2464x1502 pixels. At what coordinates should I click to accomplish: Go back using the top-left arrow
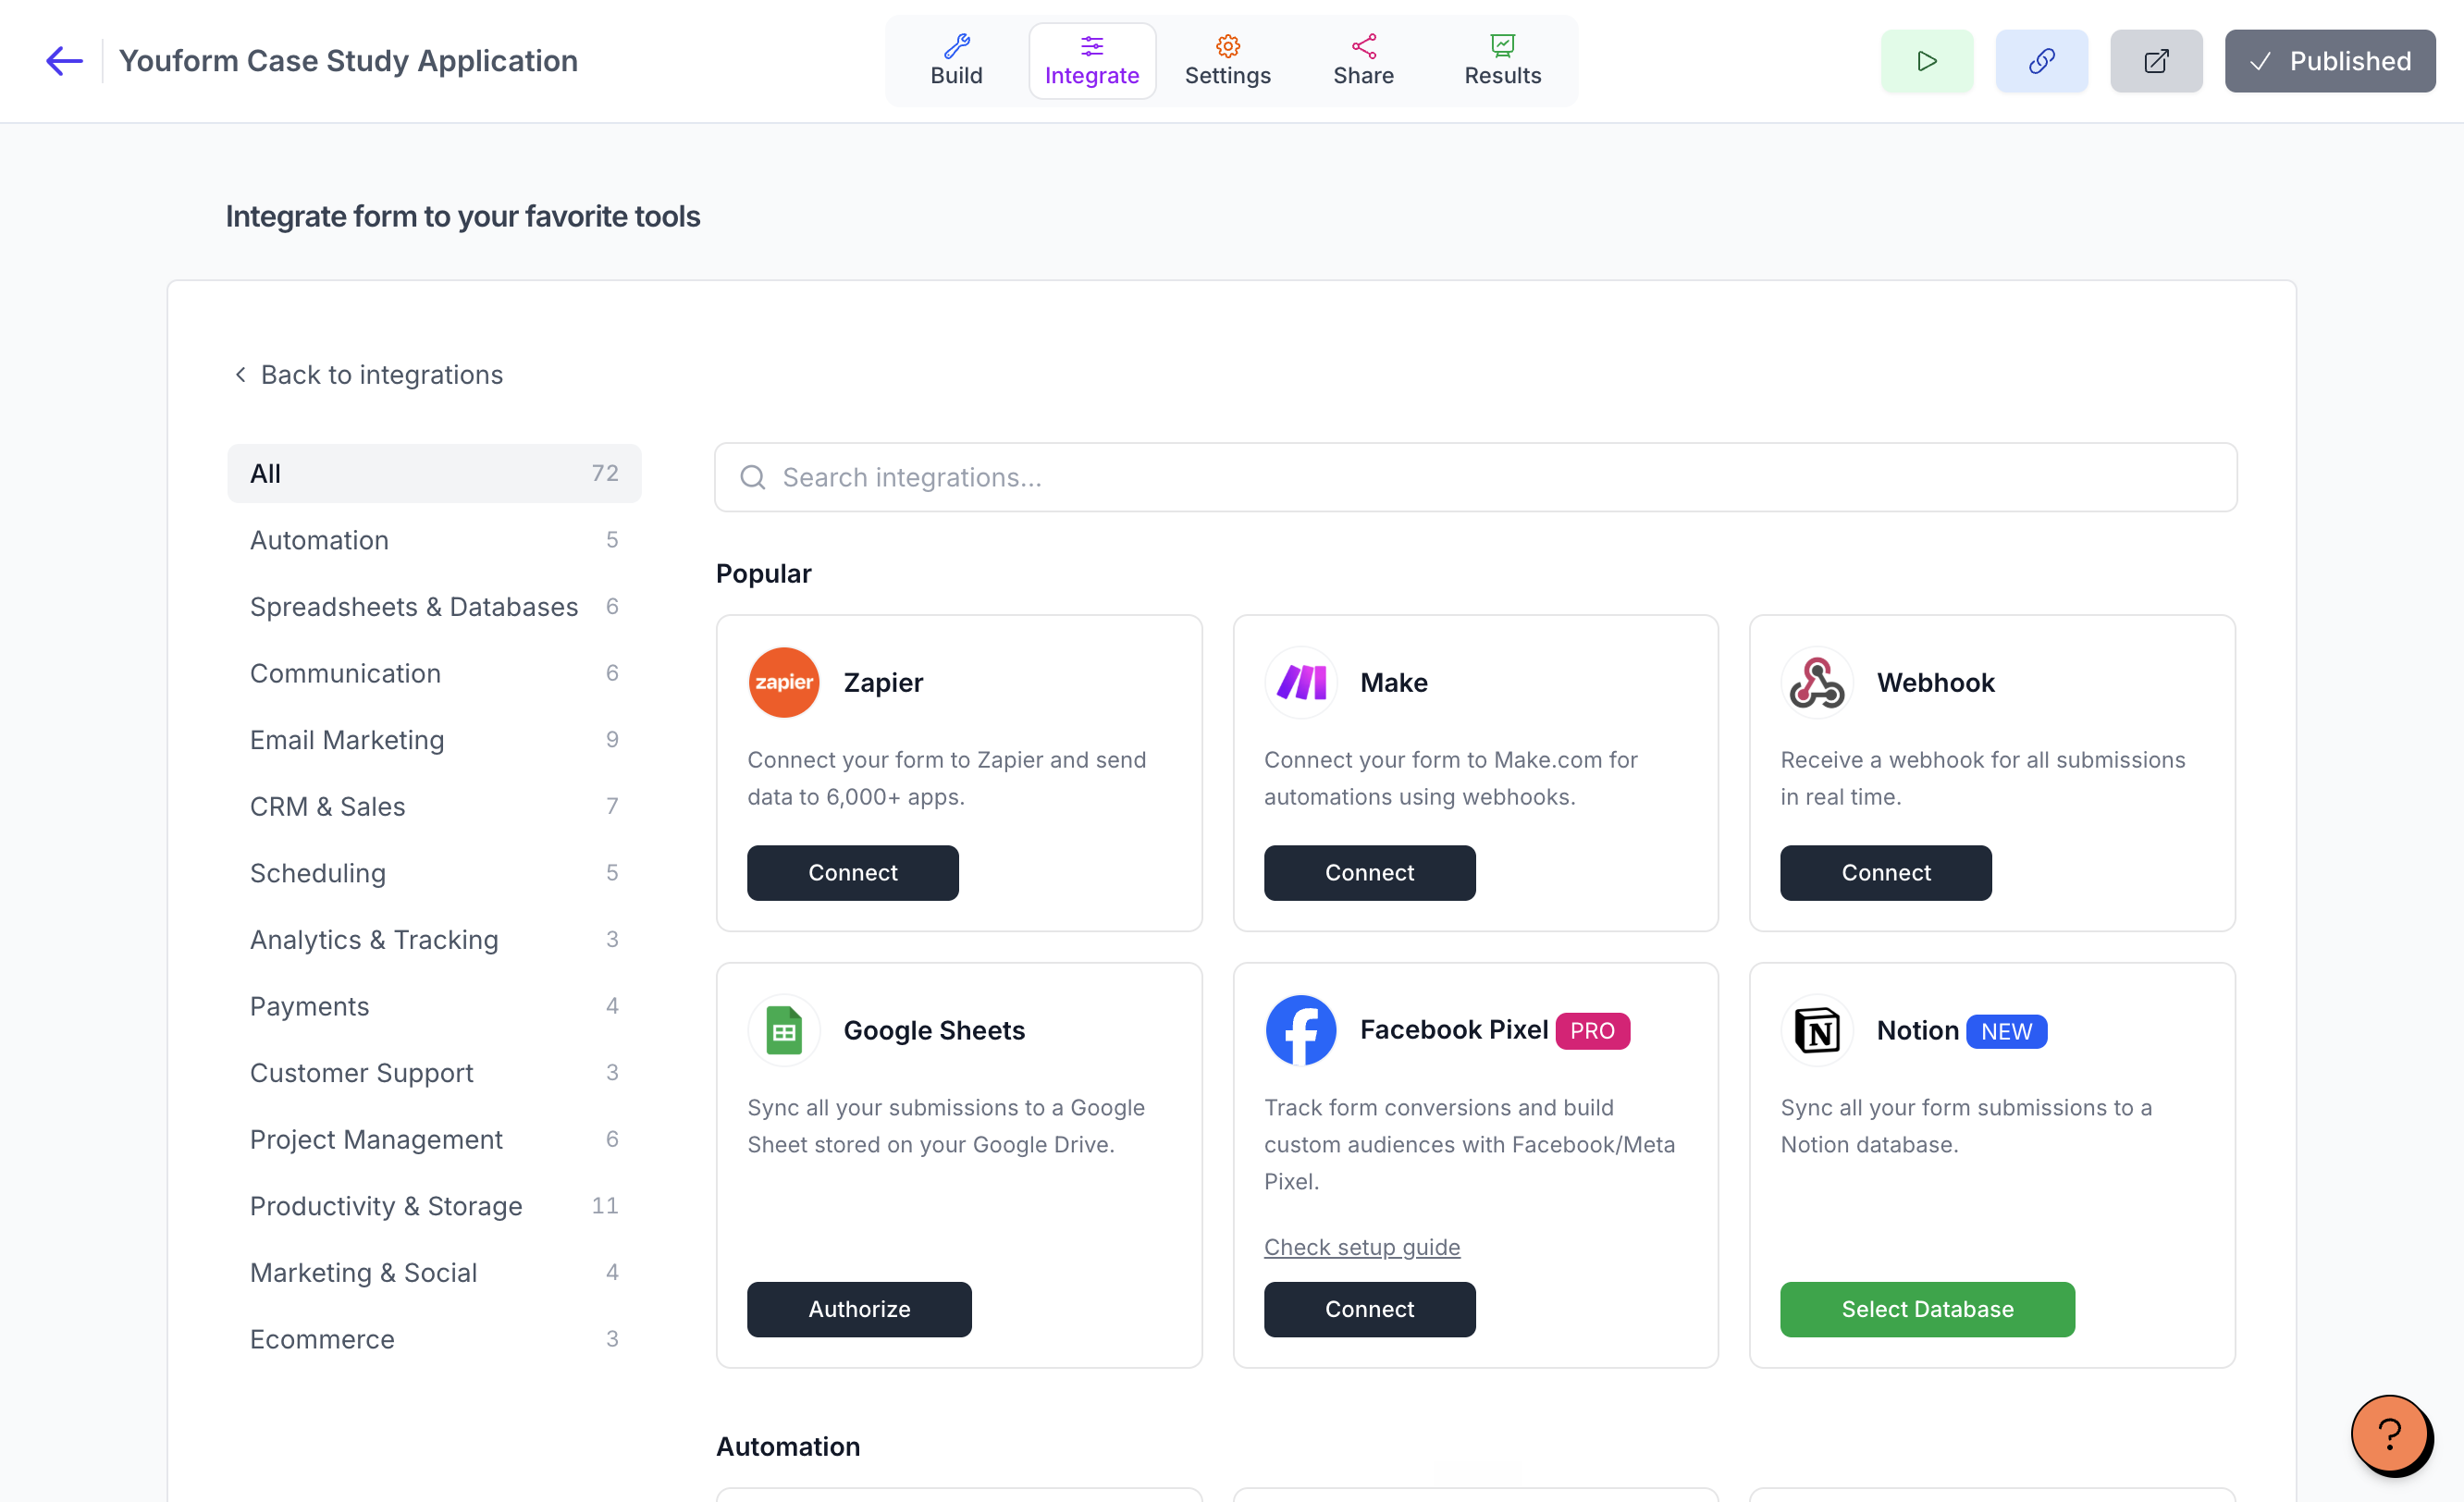64,61
